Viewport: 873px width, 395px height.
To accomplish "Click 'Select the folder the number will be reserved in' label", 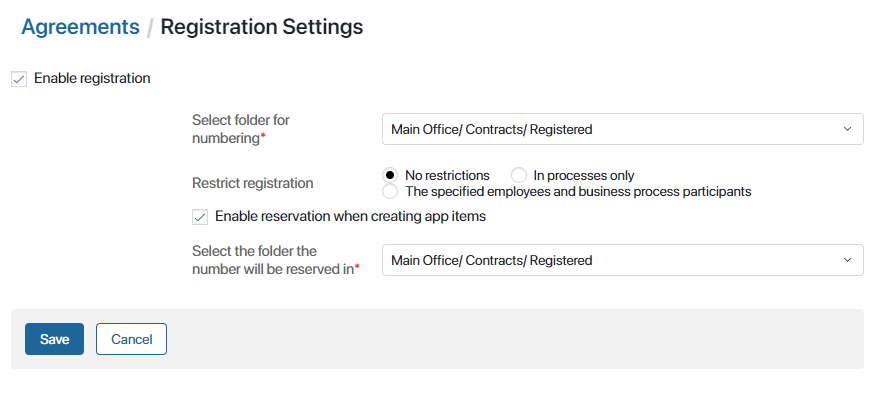I will [276, 260].
